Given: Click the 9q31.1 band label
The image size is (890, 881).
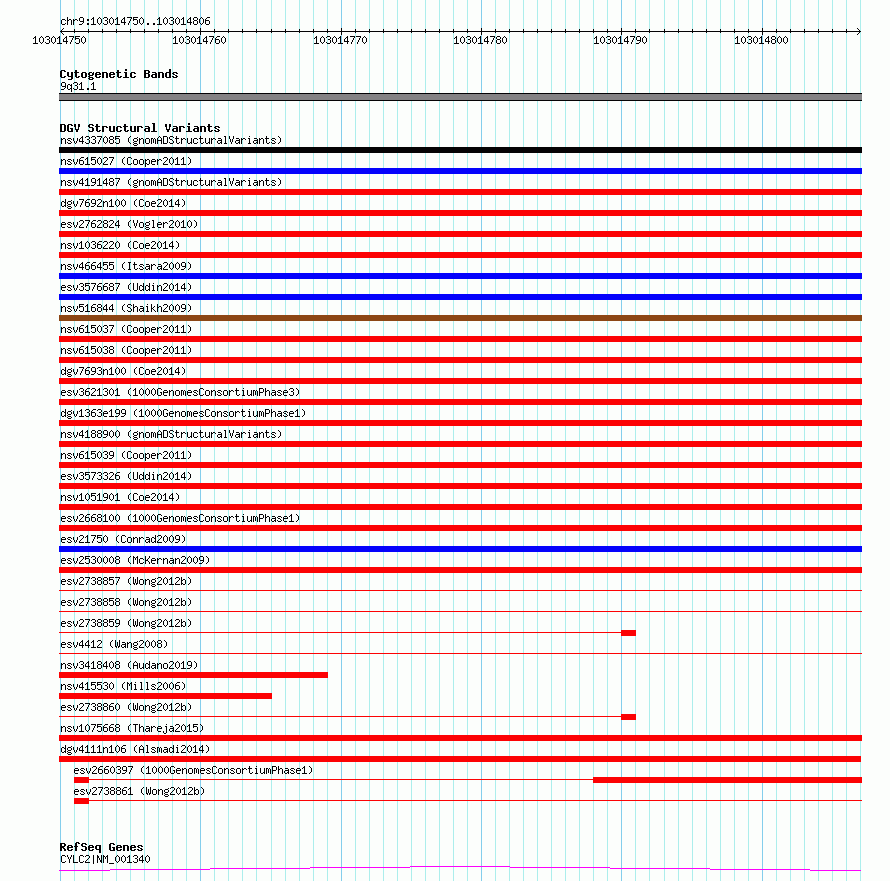Looking at the screenshot, I should point(78,86).
